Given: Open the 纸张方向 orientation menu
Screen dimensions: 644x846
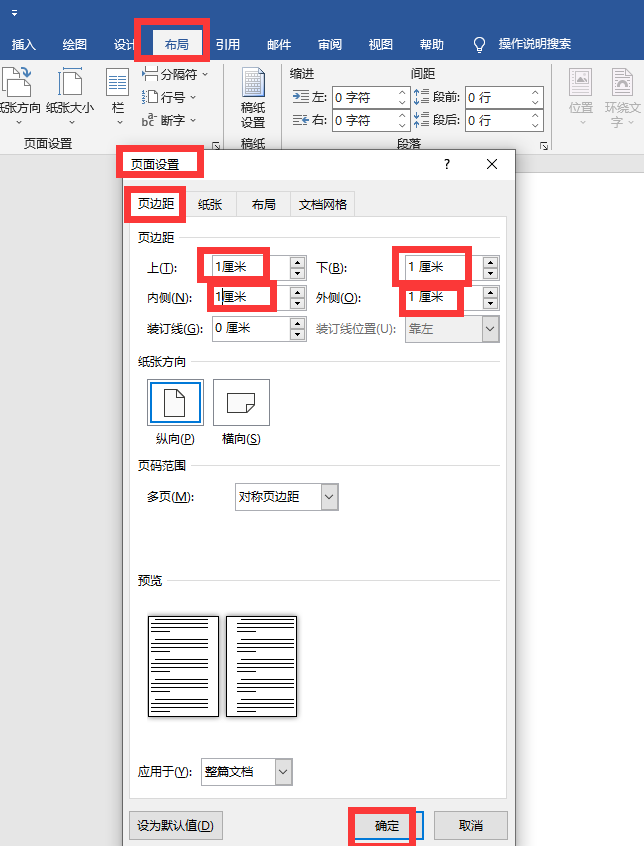Looking at the screenshot, I should point(19,96).
